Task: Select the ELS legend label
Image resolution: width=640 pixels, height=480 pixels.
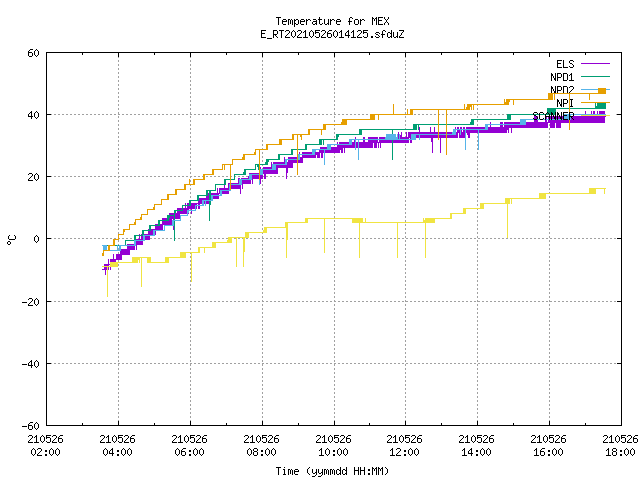Action: pos(565,64)
